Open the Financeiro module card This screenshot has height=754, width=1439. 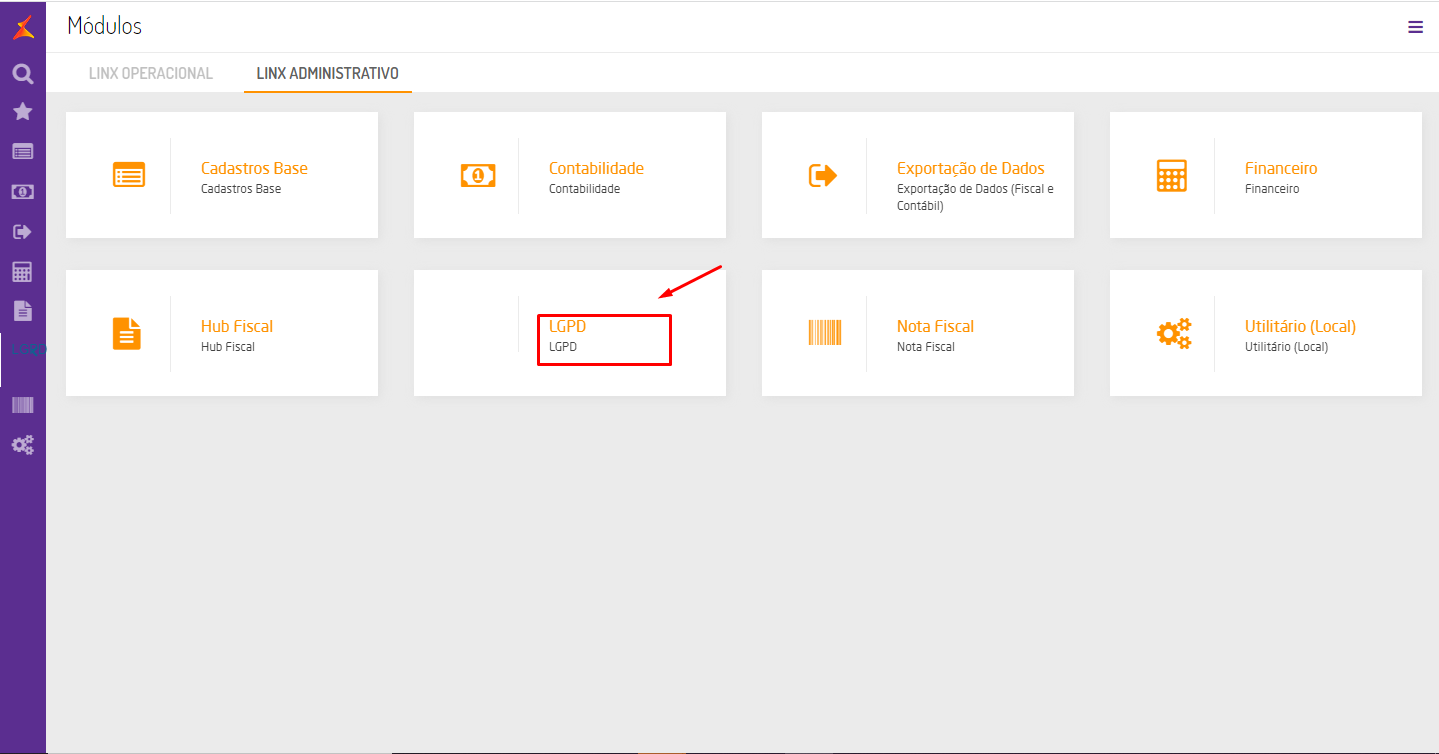(x=1266, y=175)
